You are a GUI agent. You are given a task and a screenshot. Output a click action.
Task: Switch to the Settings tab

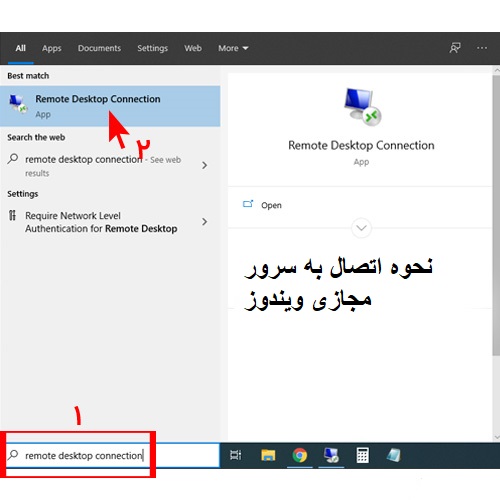pos(152,48)
